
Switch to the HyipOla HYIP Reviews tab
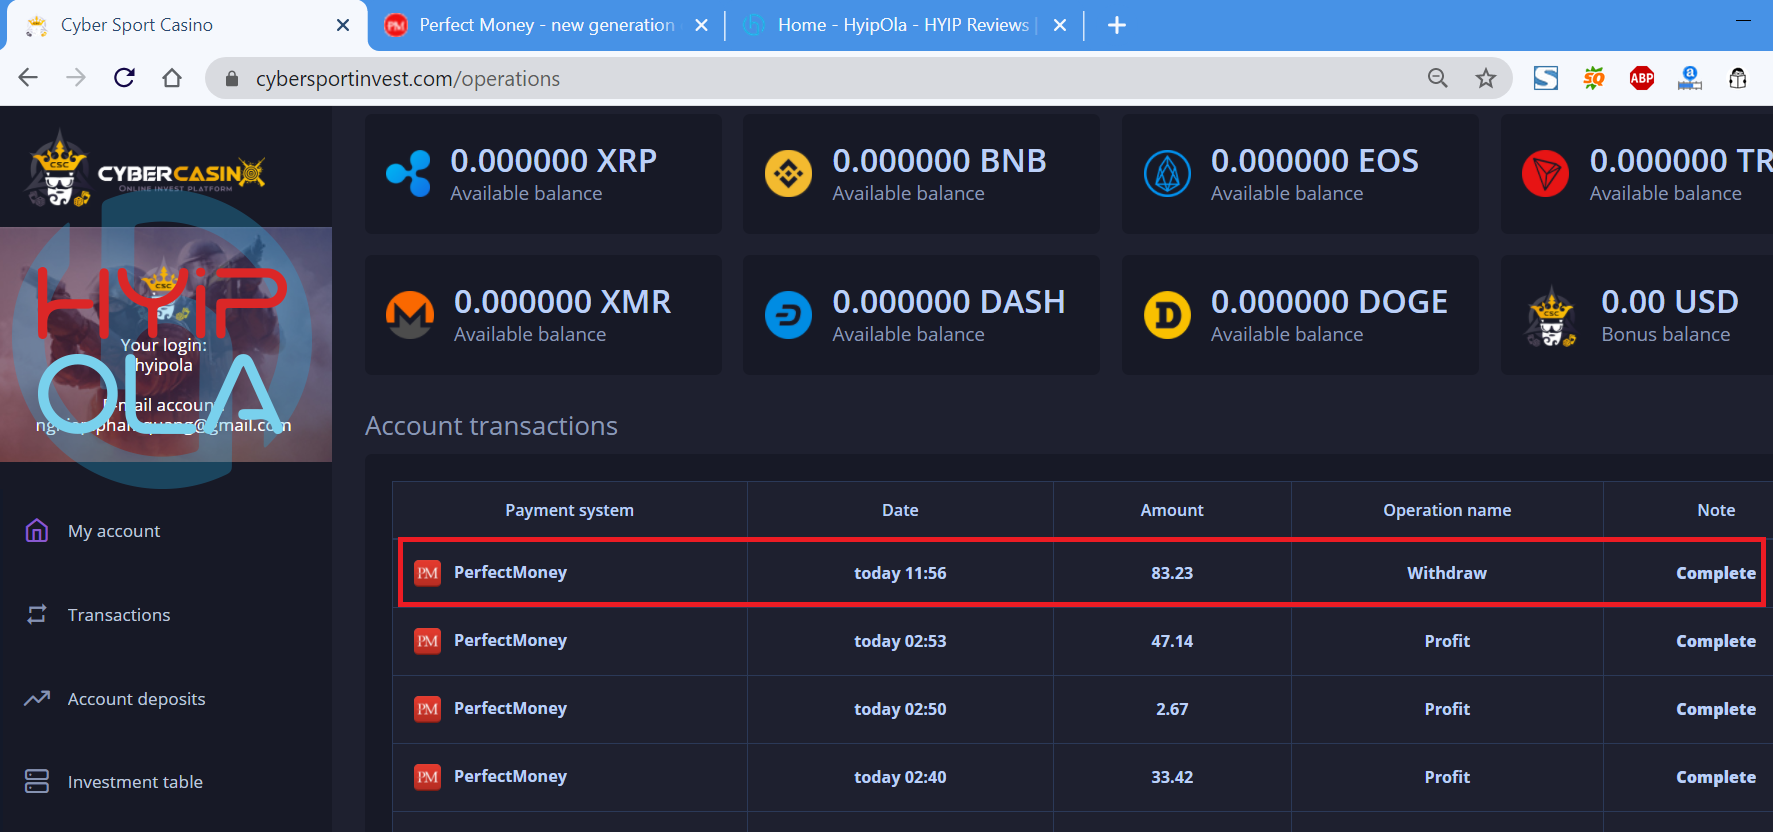pyautogui.click(x=906, y=25)
